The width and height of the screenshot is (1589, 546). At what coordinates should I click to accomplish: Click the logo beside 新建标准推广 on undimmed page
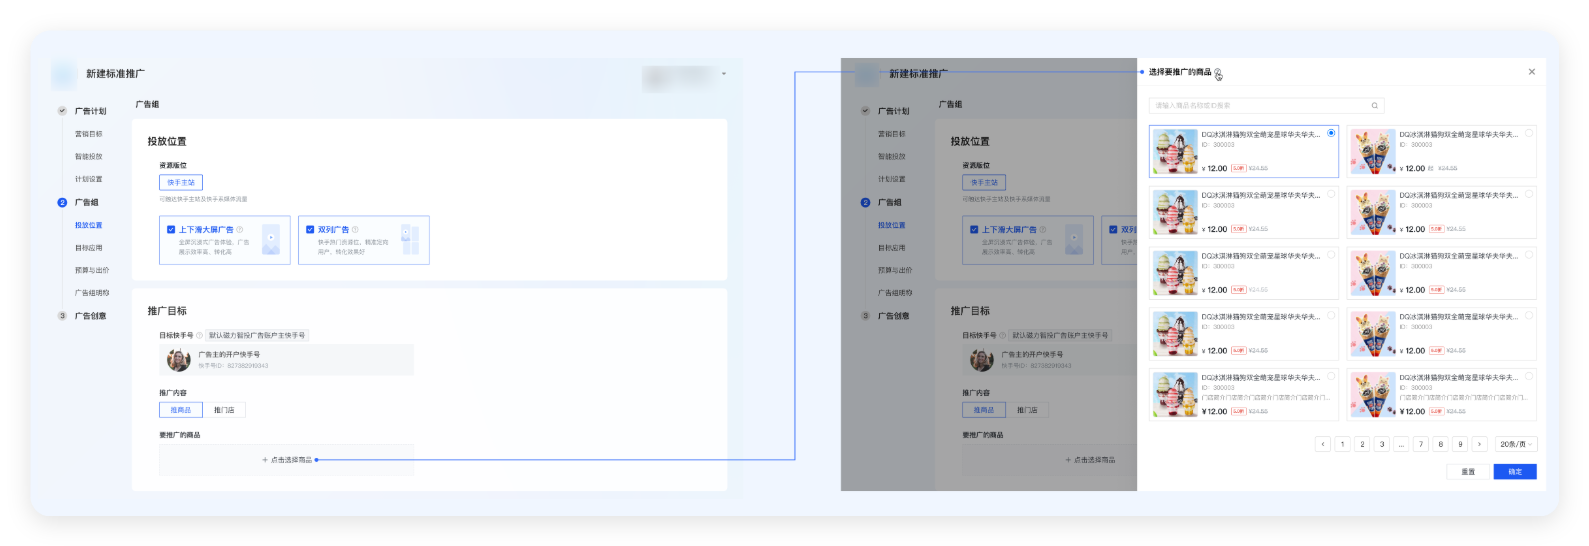(x=64, y=74)
